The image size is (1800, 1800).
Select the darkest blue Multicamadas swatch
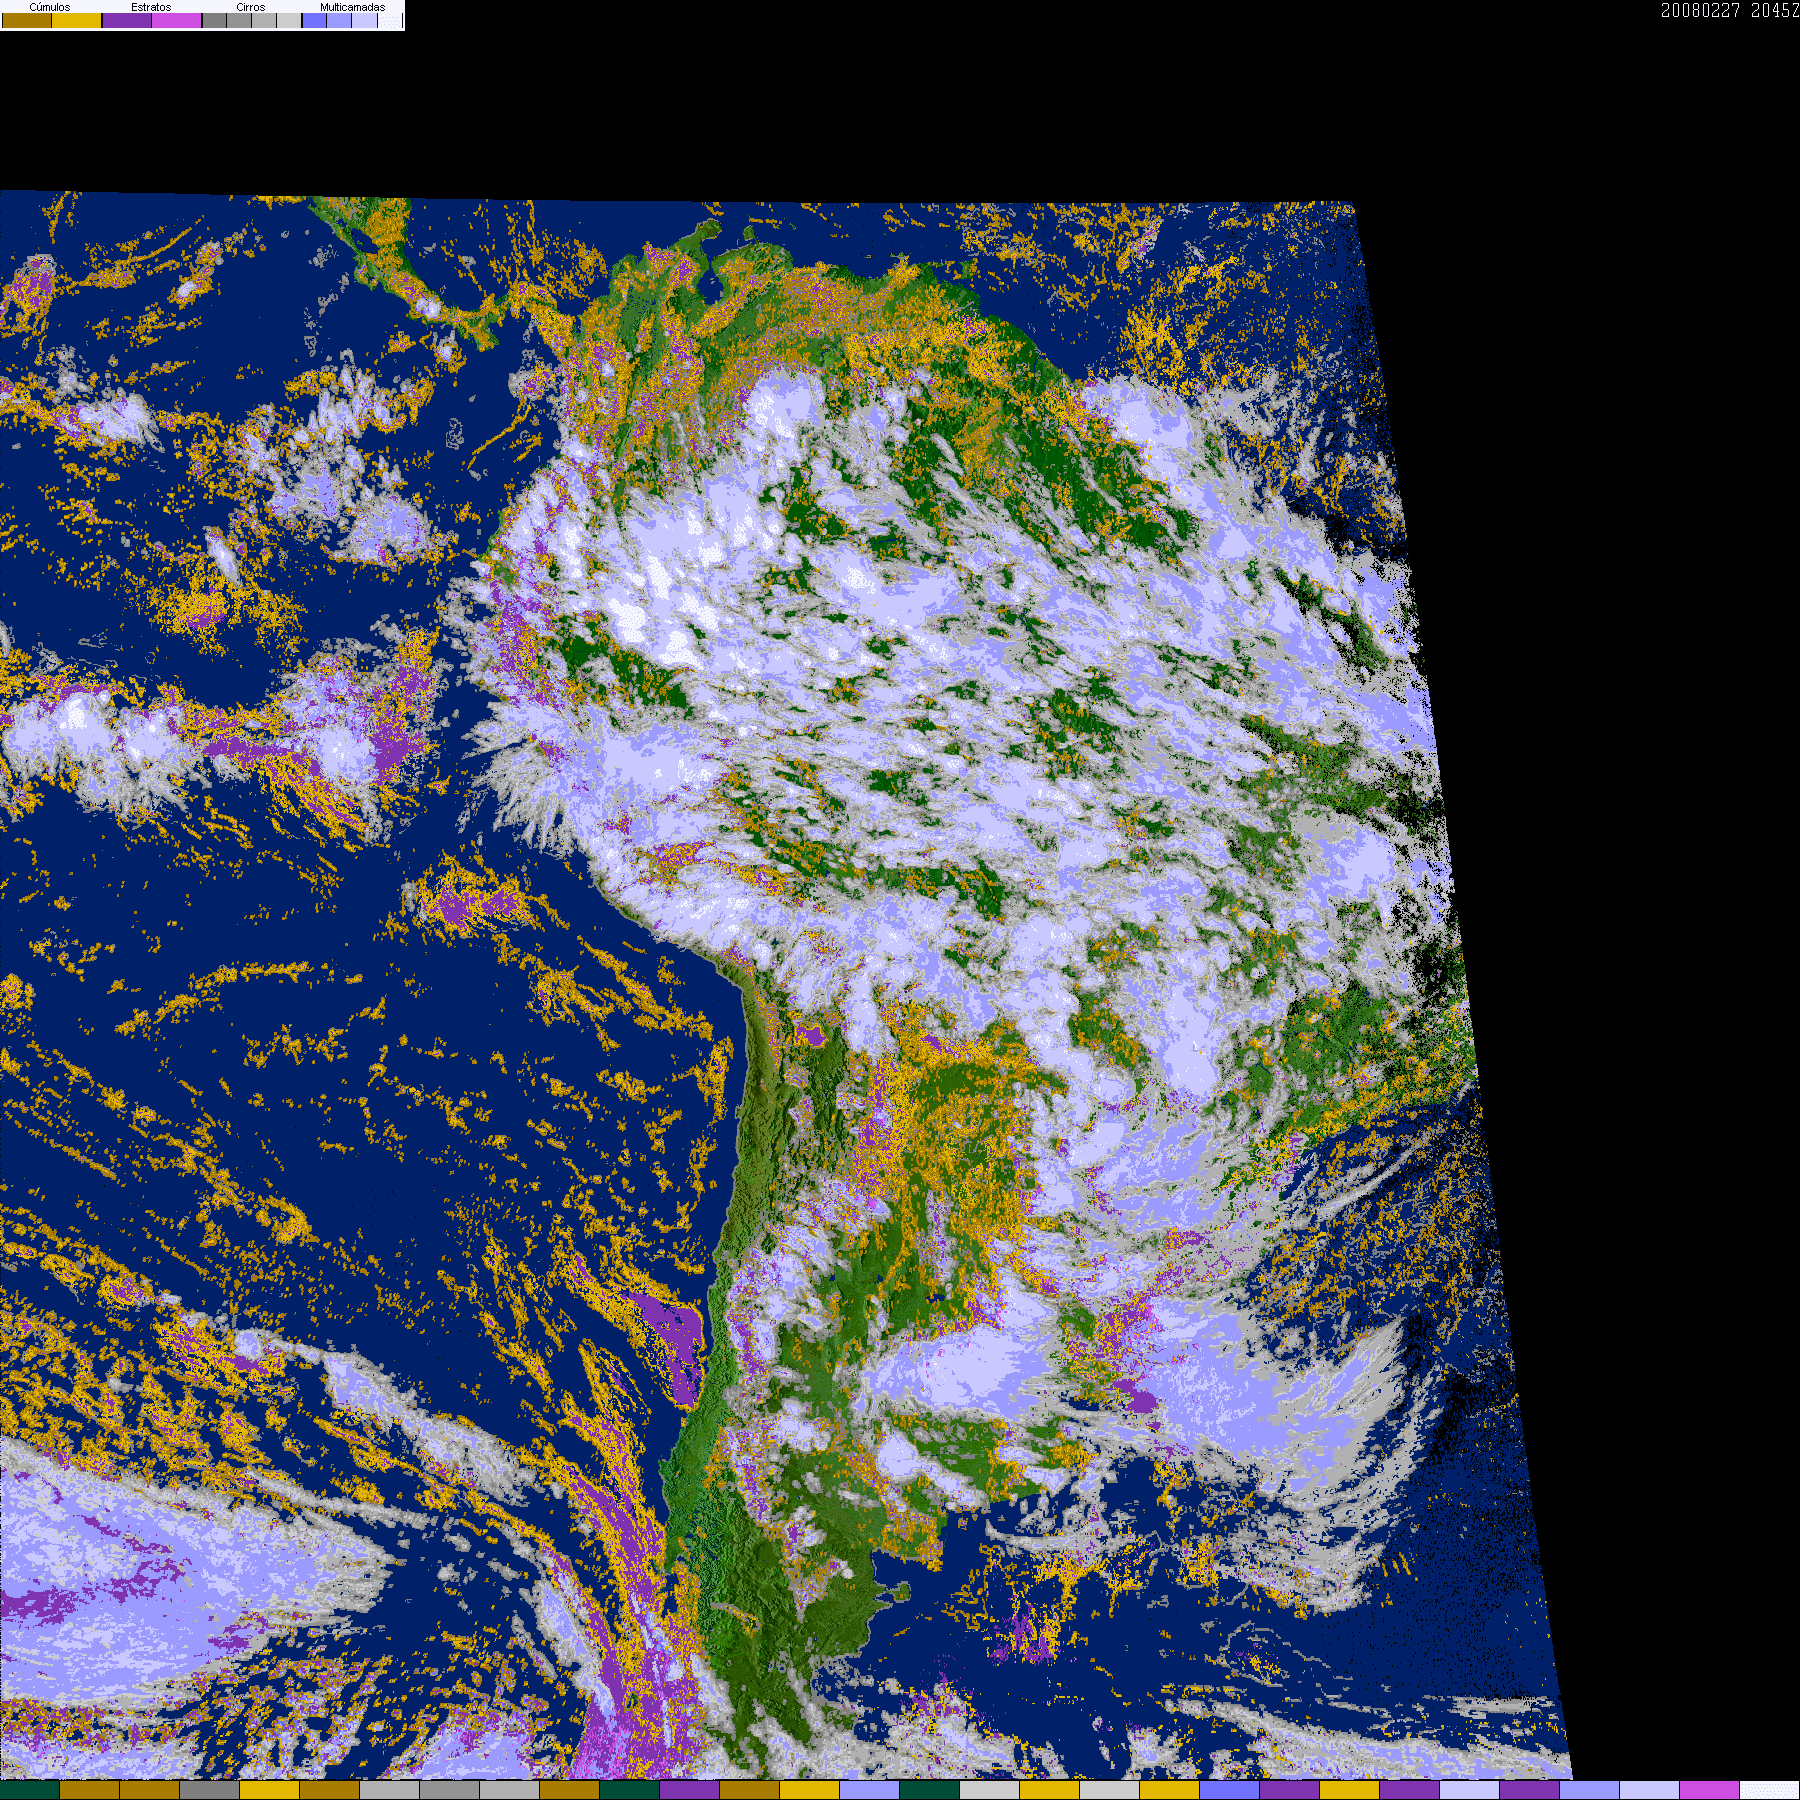coord(314,20)
